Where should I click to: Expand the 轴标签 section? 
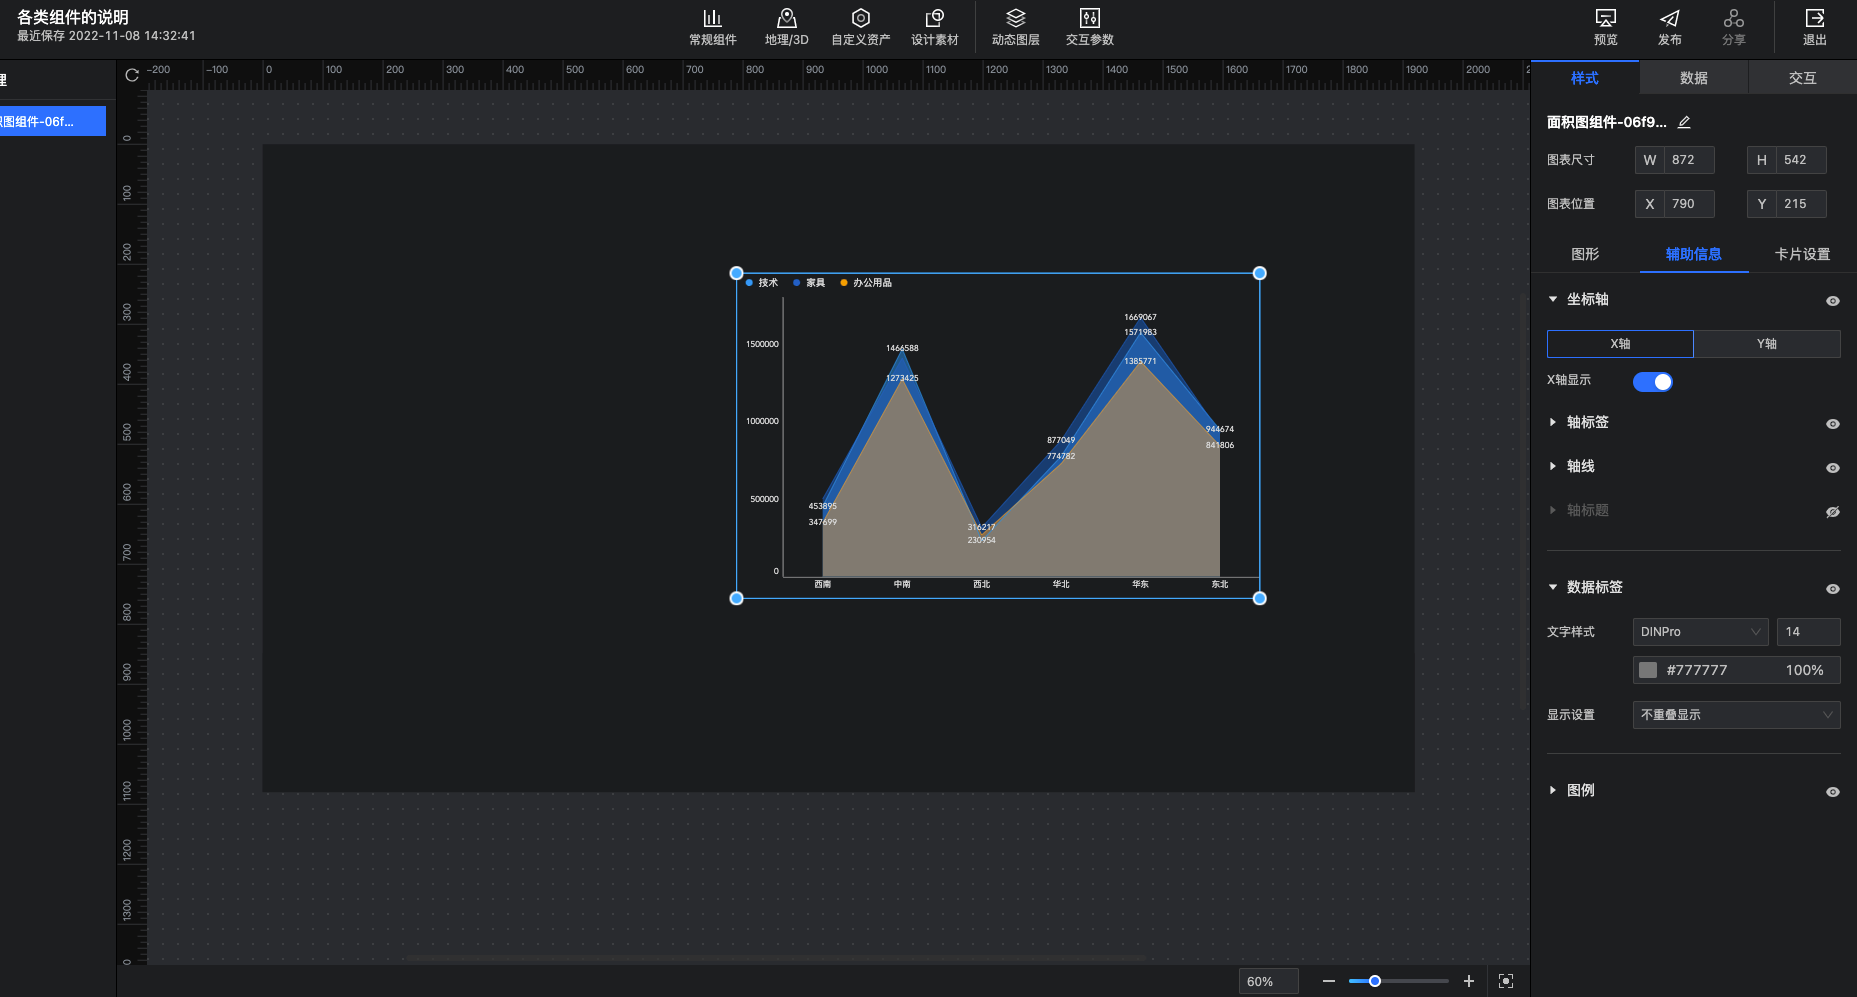(x=1552, y=422)
